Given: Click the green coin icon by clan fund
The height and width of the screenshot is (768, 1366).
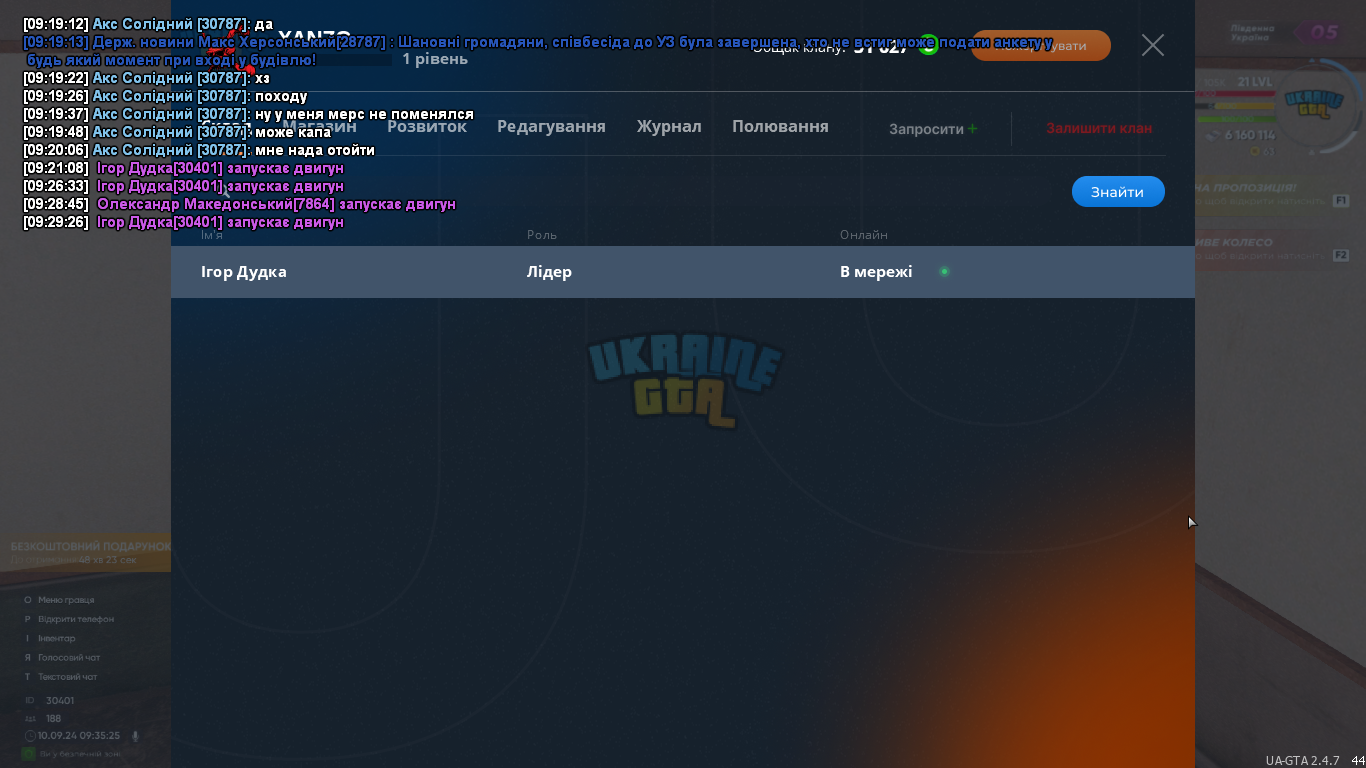Looking at the screenshot, I should [929, 45].
